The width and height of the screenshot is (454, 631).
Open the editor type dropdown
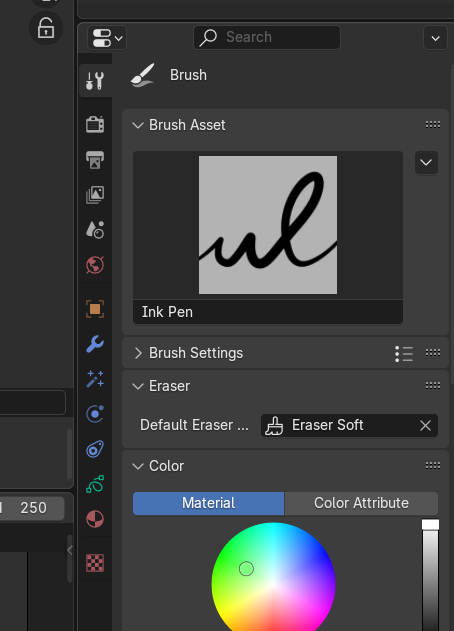(107, 38)
